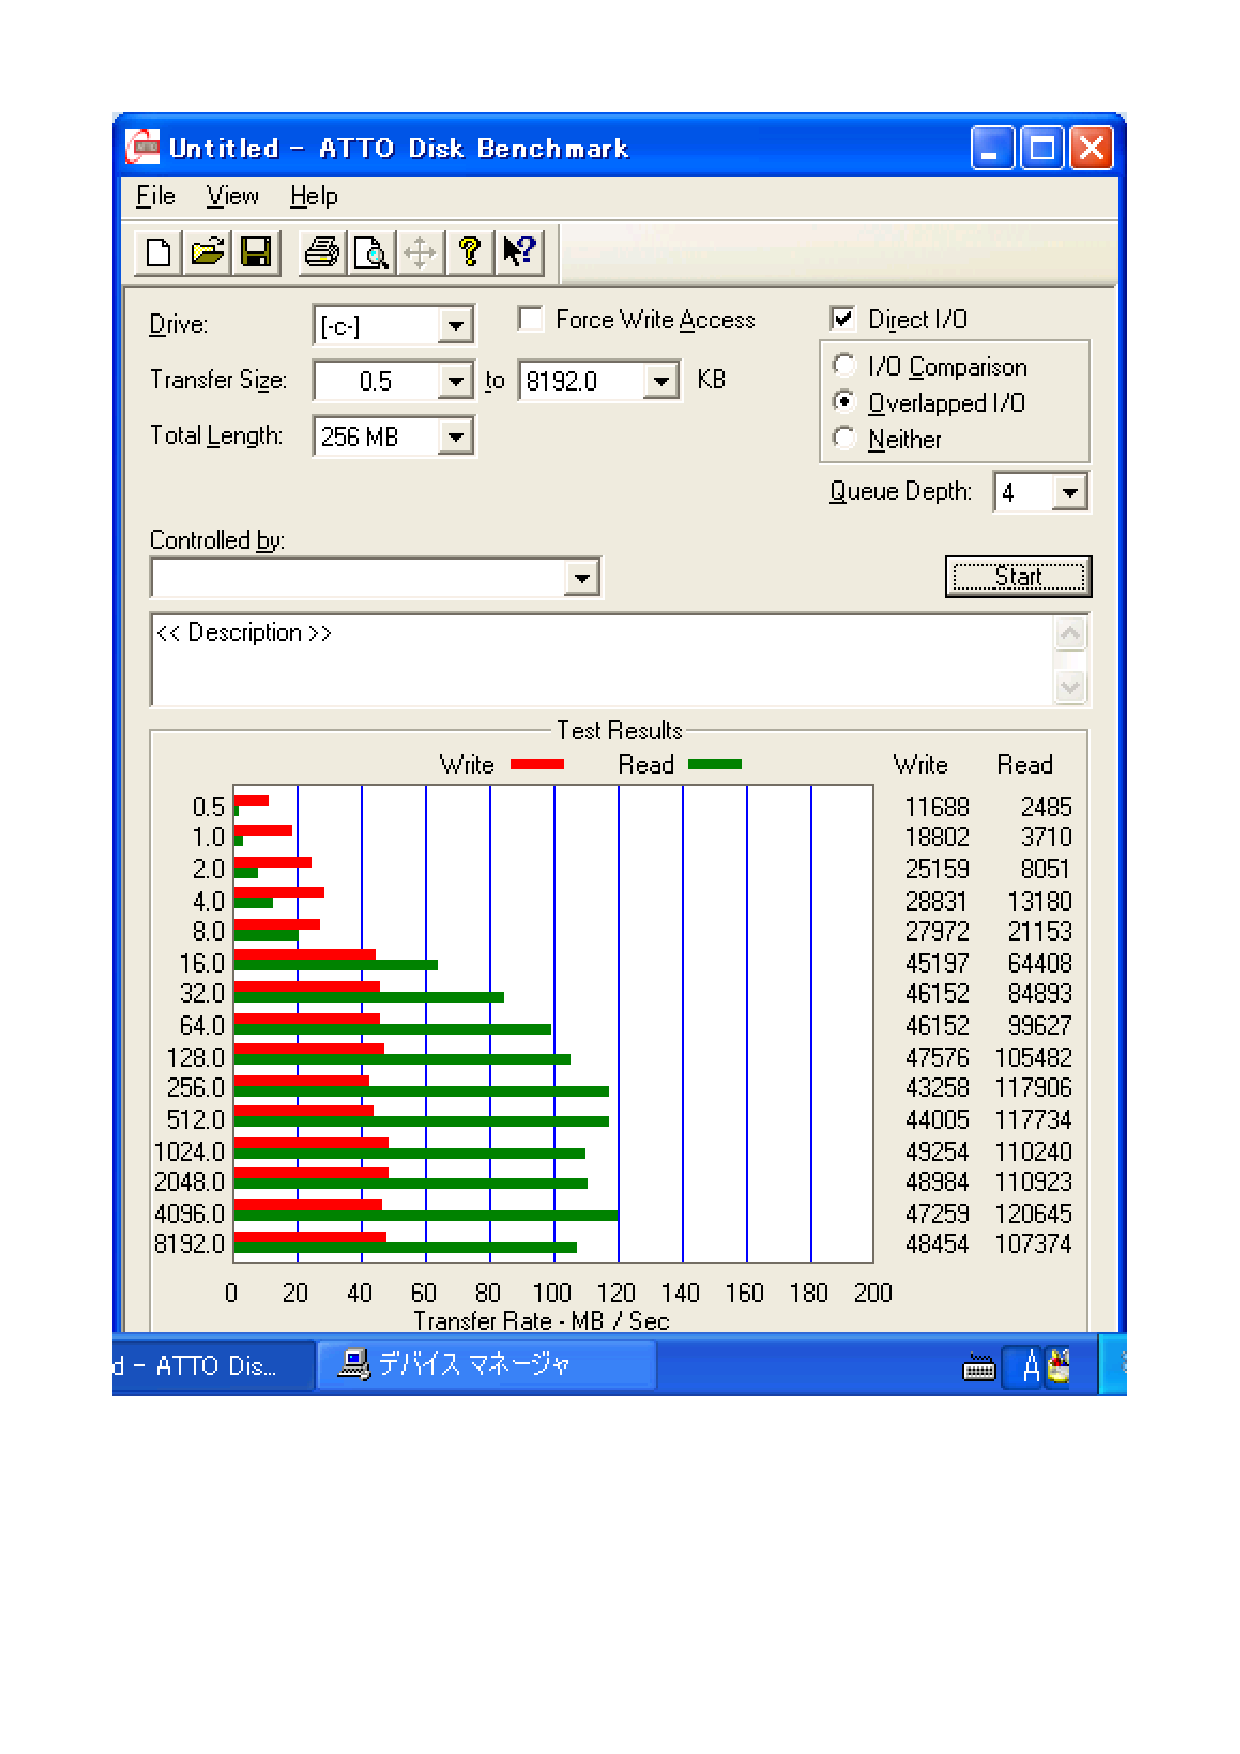The height and width of the screenshot is (1754, 1240).
Task: Select the Neither radio button
Action: (x=844, y=438)
